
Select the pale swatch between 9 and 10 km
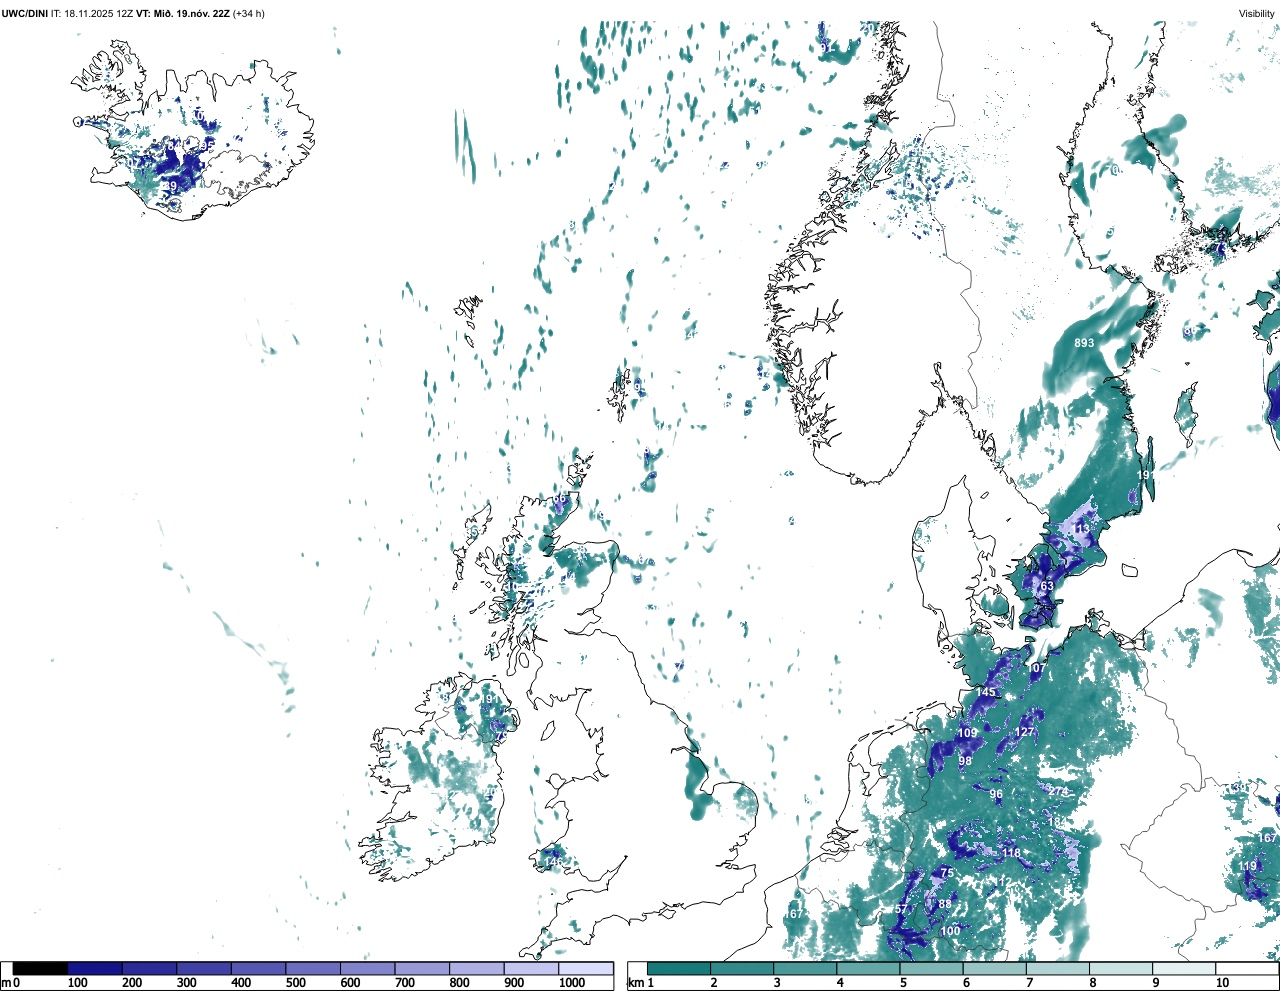1183,969
